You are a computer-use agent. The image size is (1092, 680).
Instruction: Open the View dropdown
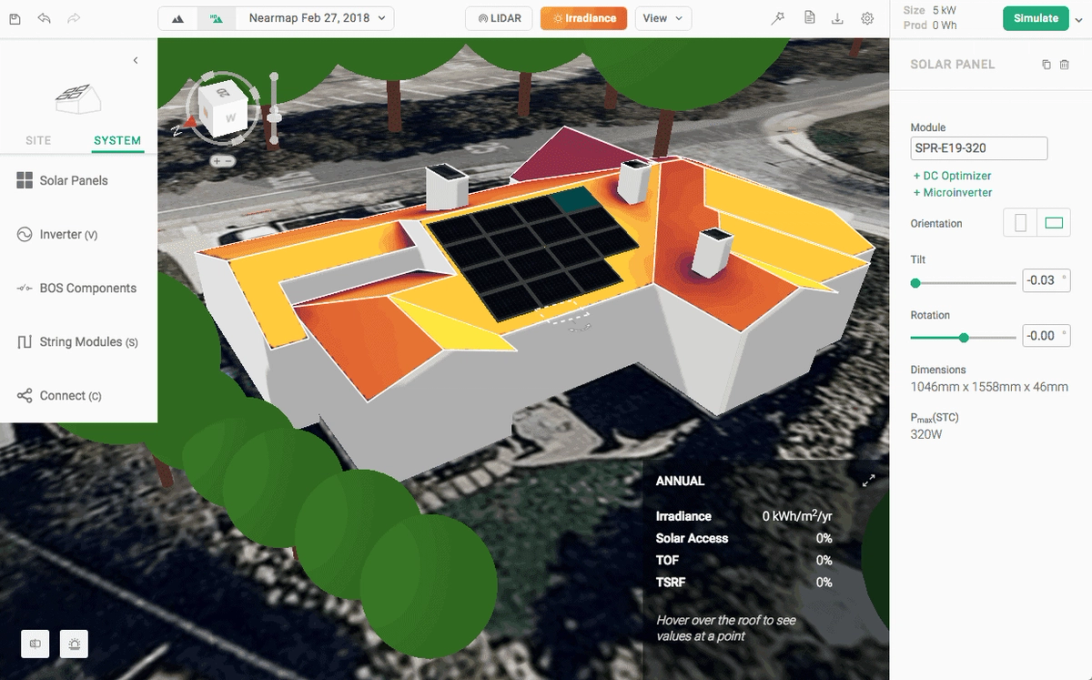pyautogui.click(x=662, y=18)
